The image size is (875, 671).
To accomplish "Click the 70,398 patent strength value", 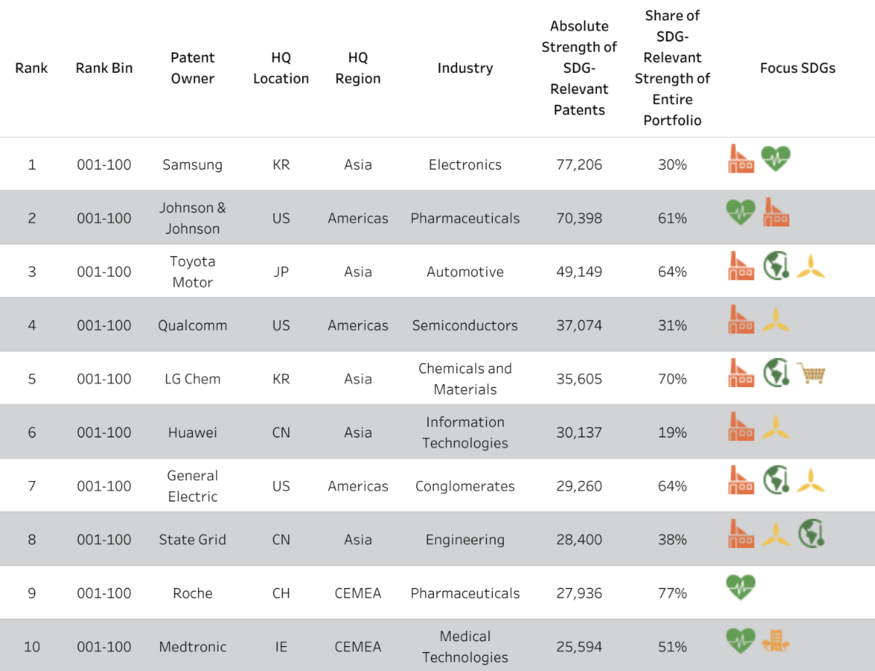I will pyautogui.click(x=579, y=218).
